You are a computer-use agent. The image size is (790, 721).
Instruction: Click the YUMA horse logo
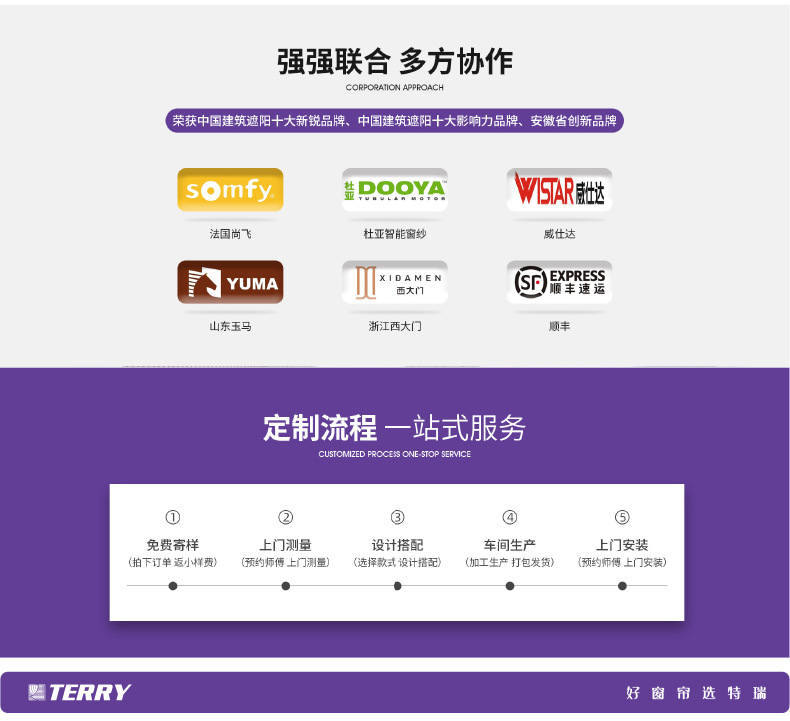coord(230,282)
